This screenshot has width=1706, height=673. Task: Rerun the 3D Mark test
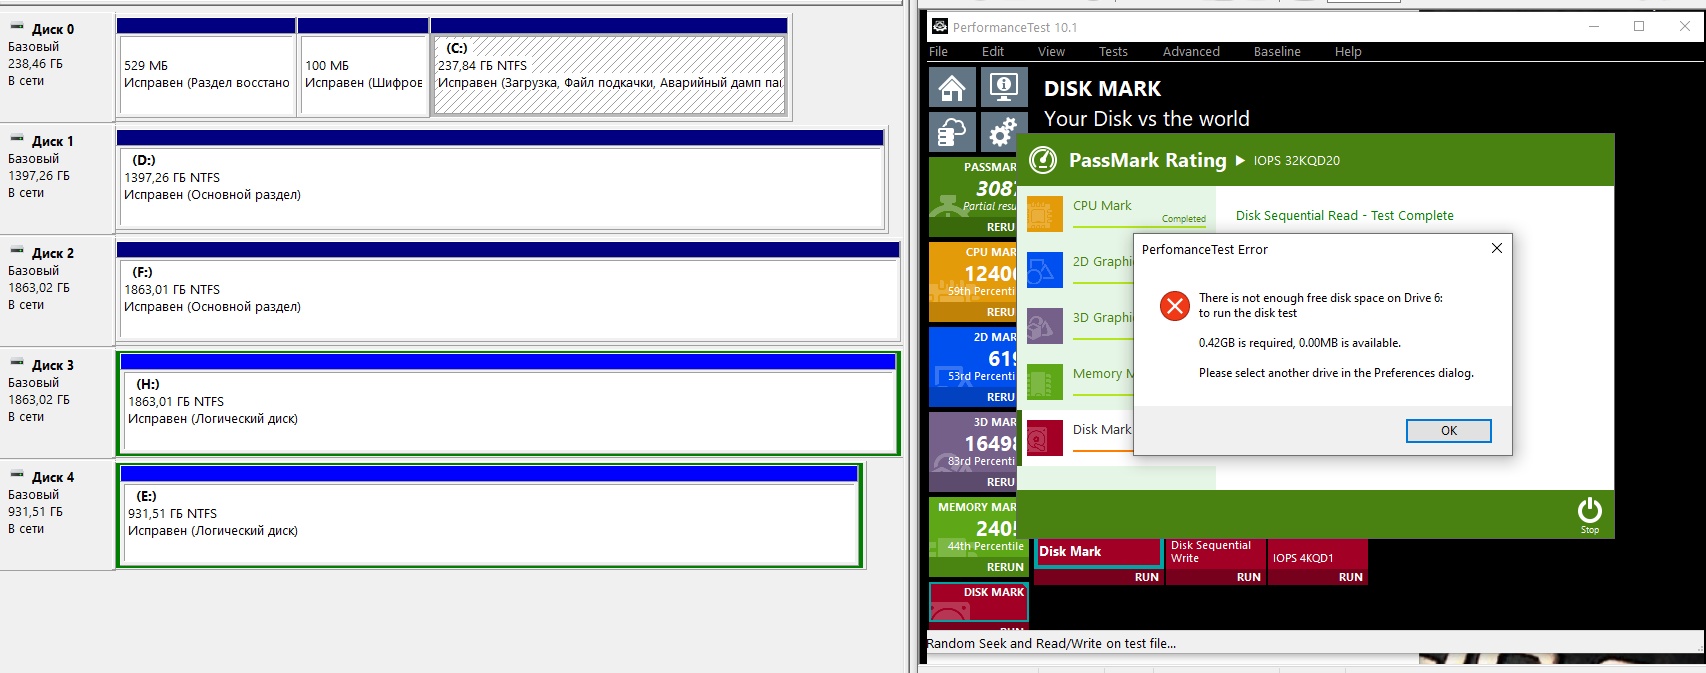(1000, 482)
